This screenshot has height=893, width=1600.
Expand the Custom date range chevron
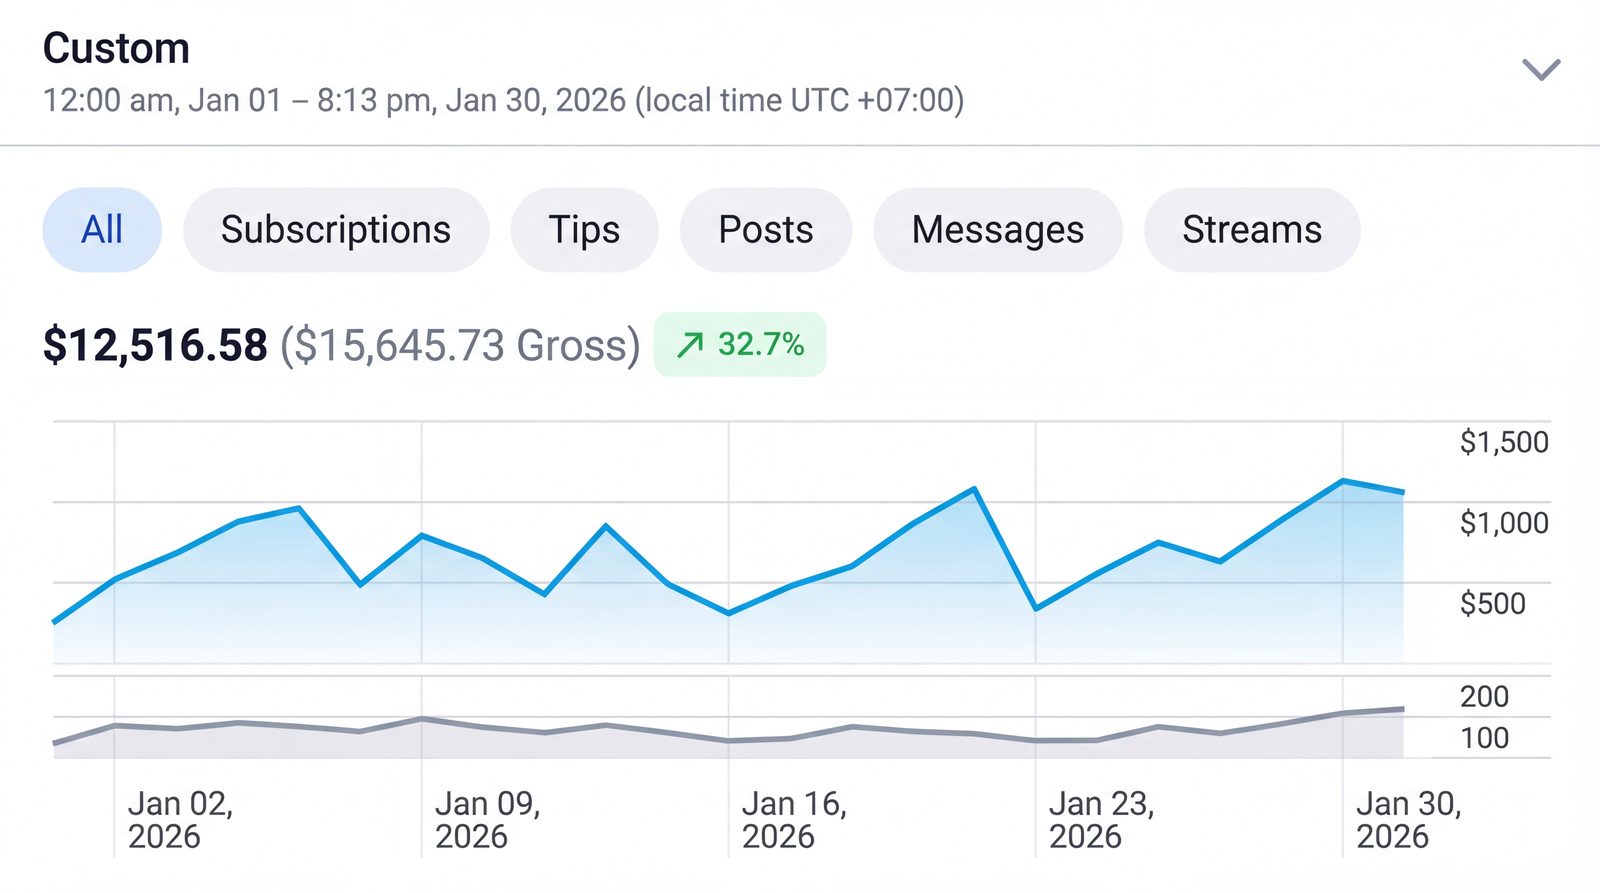1541,69
